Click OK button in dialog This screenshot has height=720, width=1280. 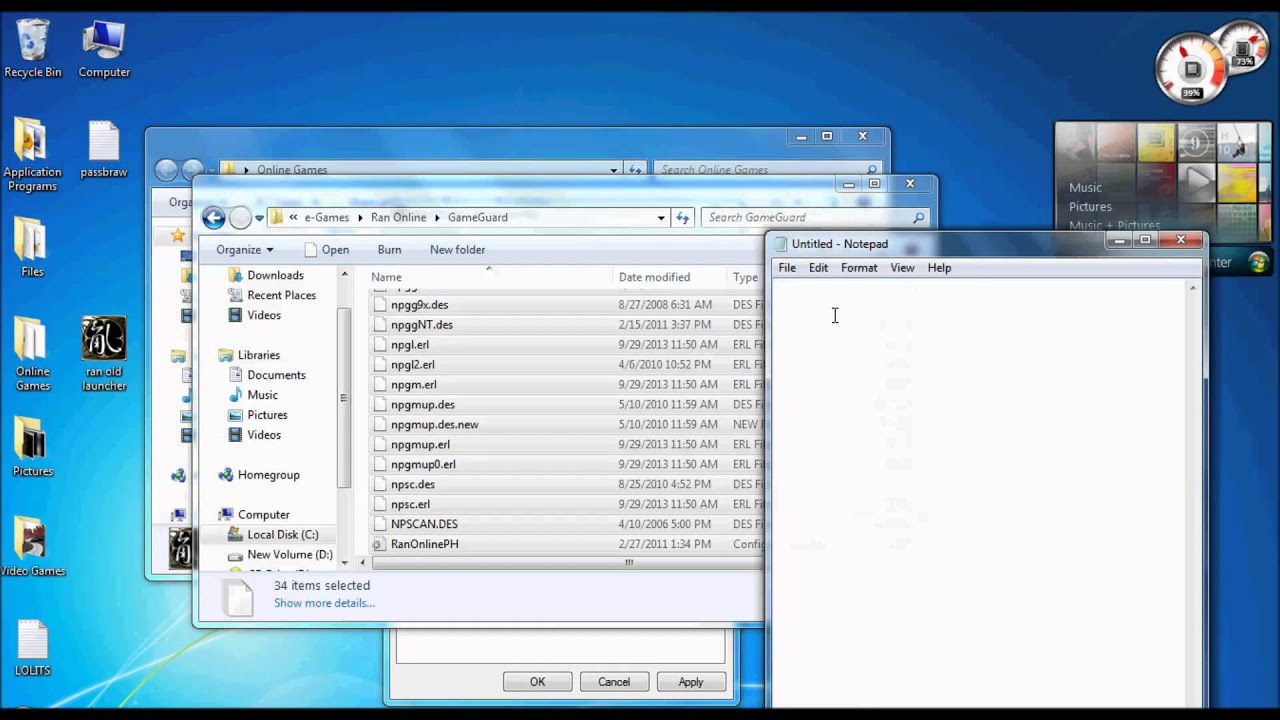pos(537,682)
